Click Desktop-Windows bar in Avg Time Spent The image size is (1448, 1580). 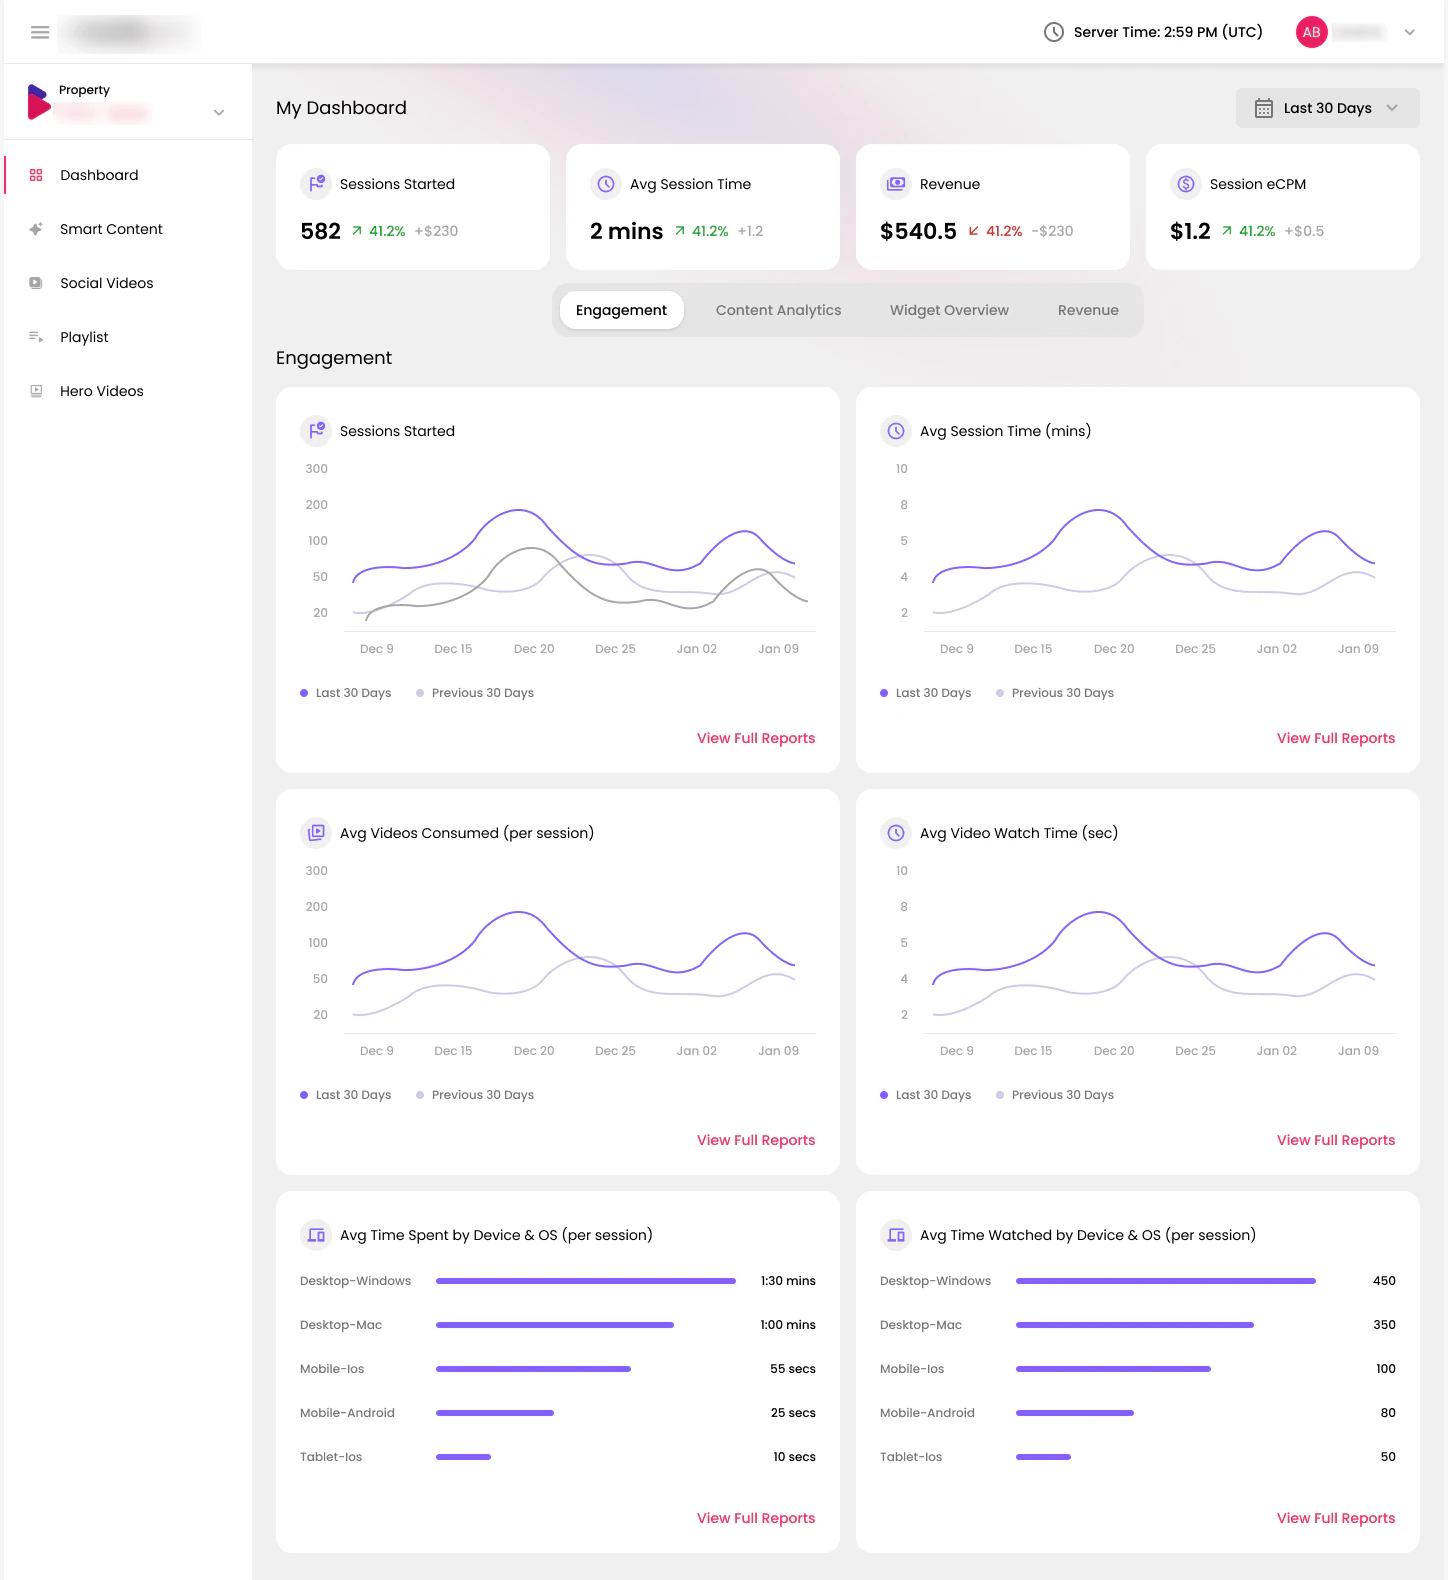click(586, 1281)
